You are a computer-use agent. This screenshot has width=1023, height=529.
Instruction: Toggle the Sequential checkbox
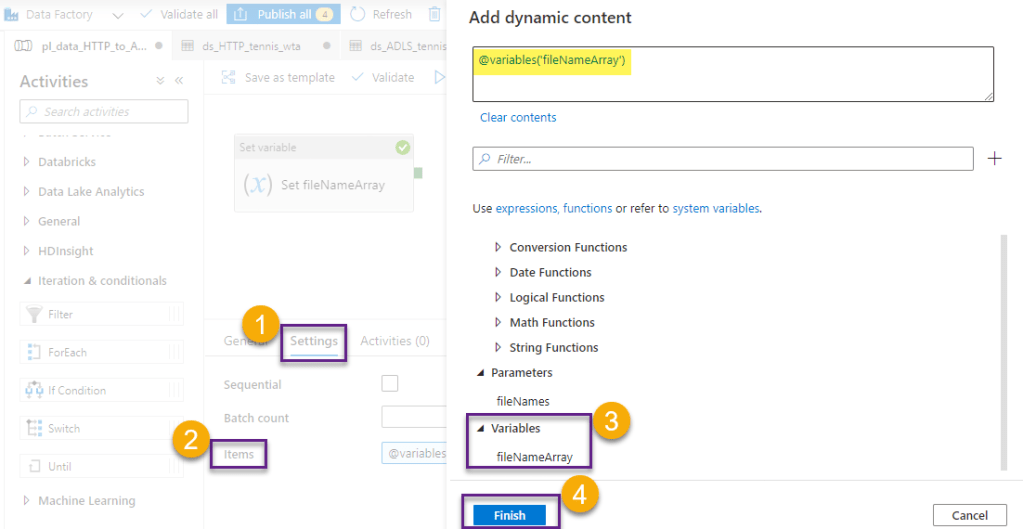pyautogui.click(x=390, y=384)
